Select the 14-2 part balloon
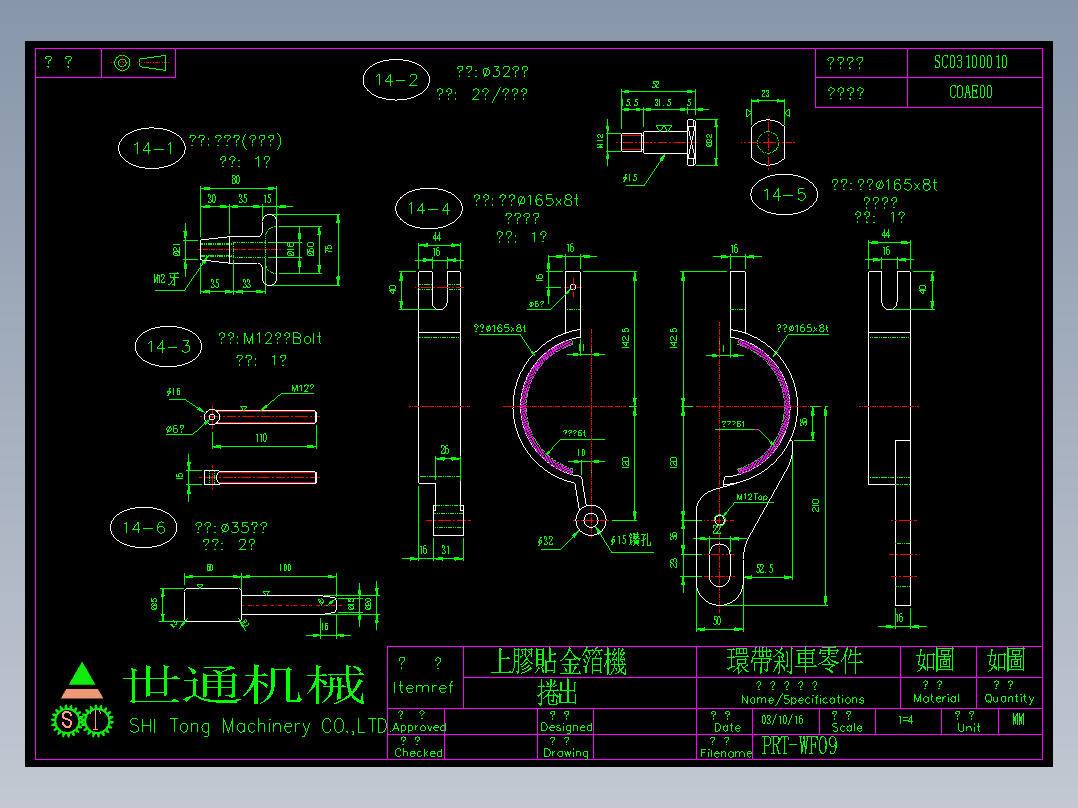This screenshot has height=808, width=1078. tap(396, 80)
